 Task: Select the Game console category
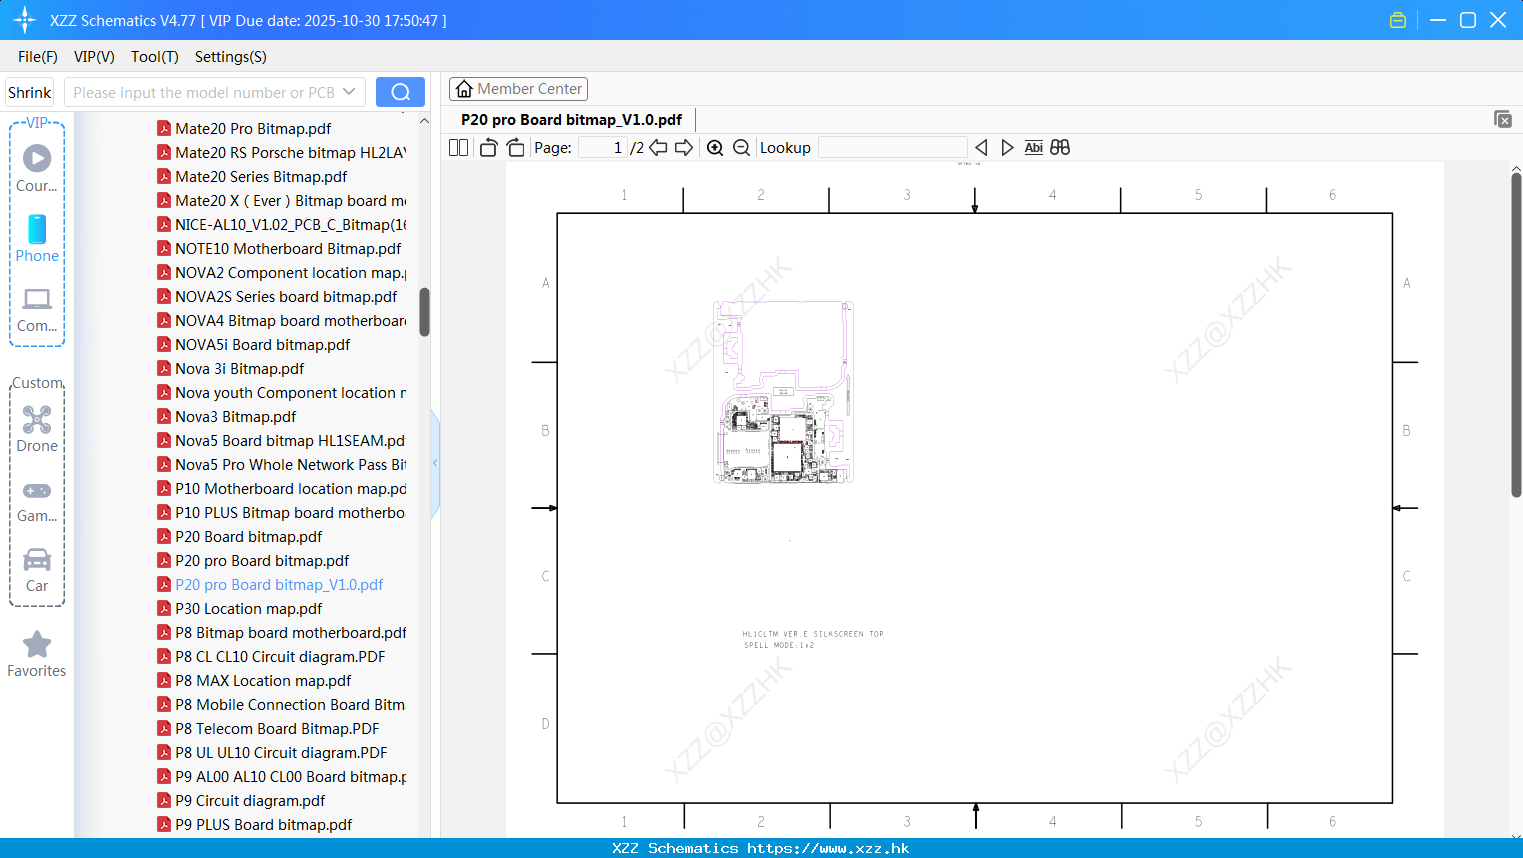coord(37,500)
